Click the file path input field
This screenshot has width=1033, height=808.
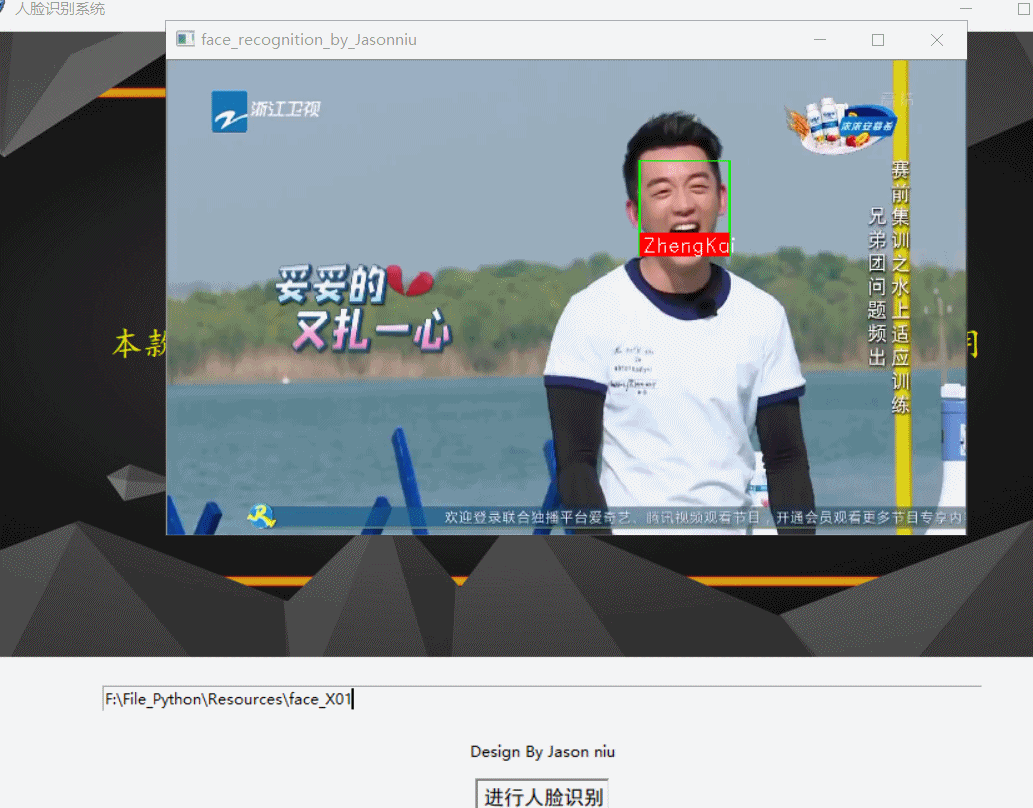[542, 699]
